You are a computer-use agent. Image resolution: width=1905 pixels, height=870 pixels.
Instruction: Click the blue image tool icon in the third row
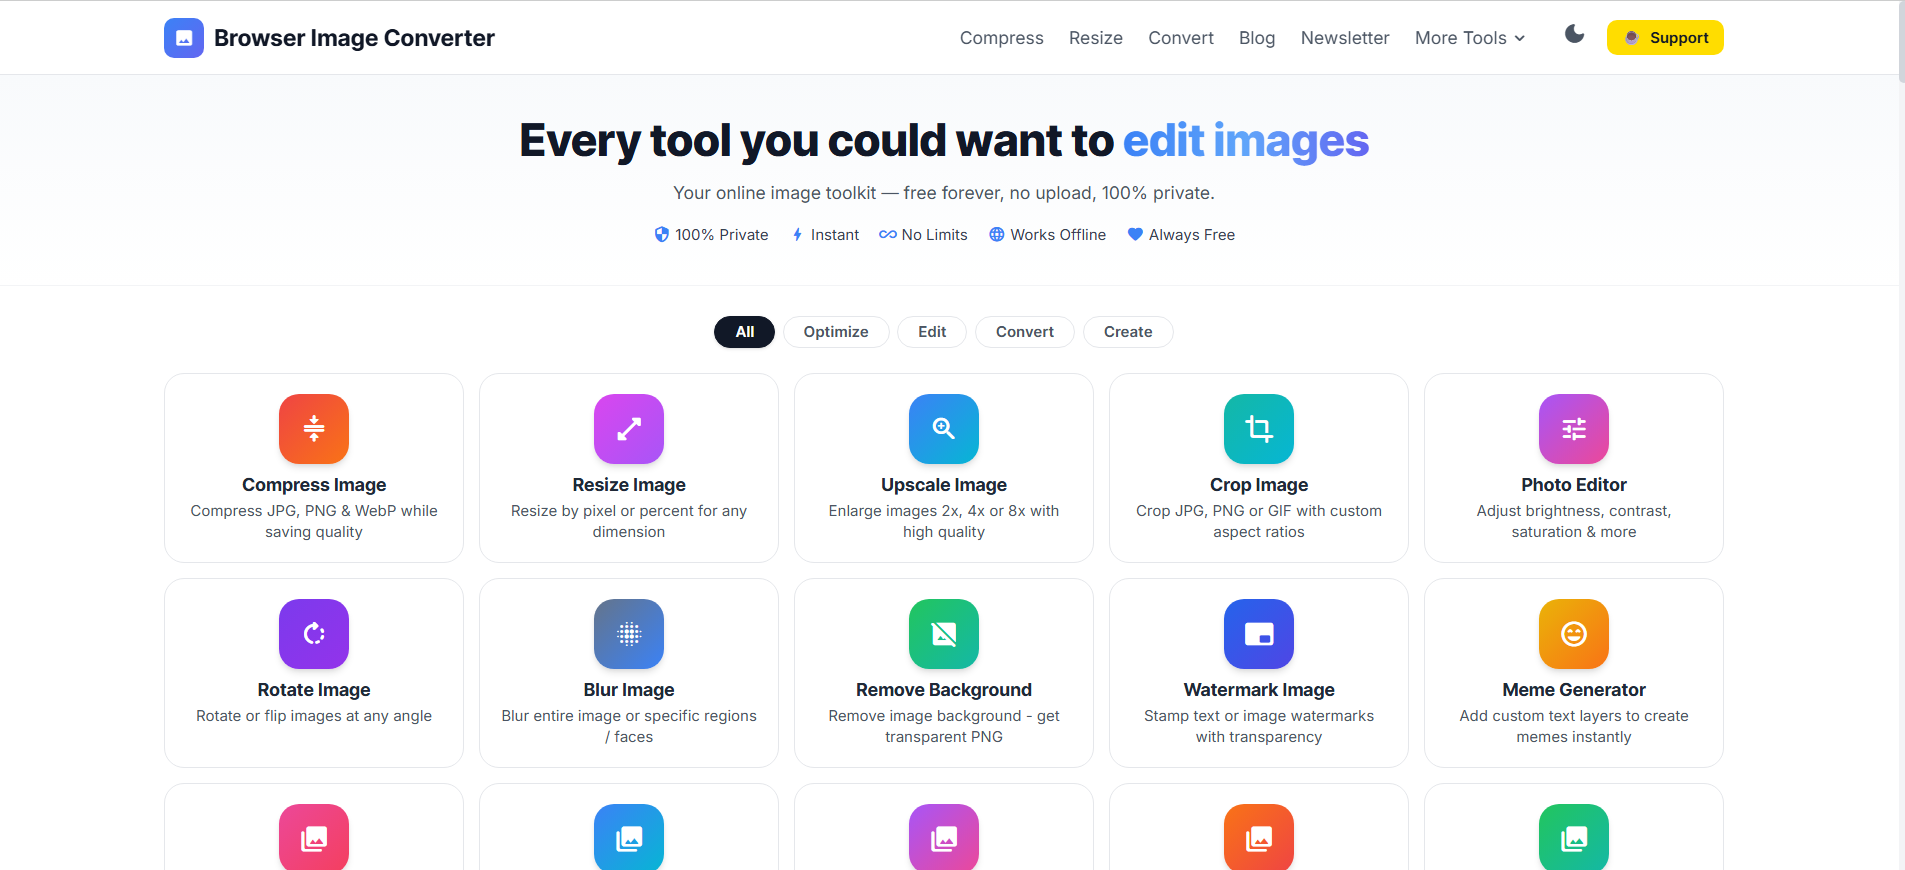pyautogui.click(x=629, y=837)
